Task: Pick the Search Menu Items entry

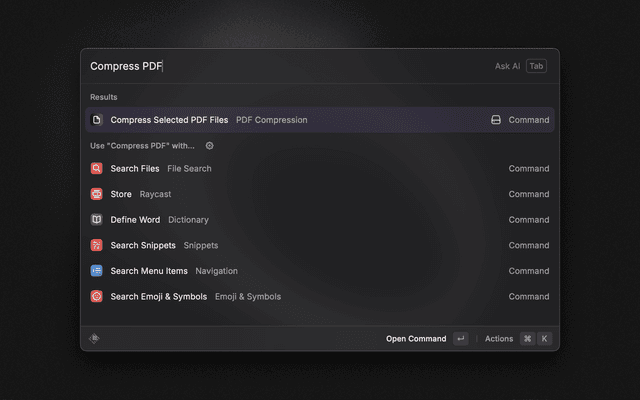Action: click(300, 271)
